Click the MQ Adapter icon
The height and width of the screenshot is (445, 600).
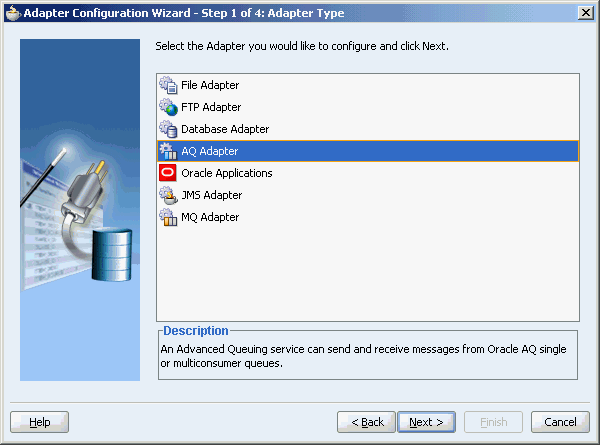click(168, 217)
